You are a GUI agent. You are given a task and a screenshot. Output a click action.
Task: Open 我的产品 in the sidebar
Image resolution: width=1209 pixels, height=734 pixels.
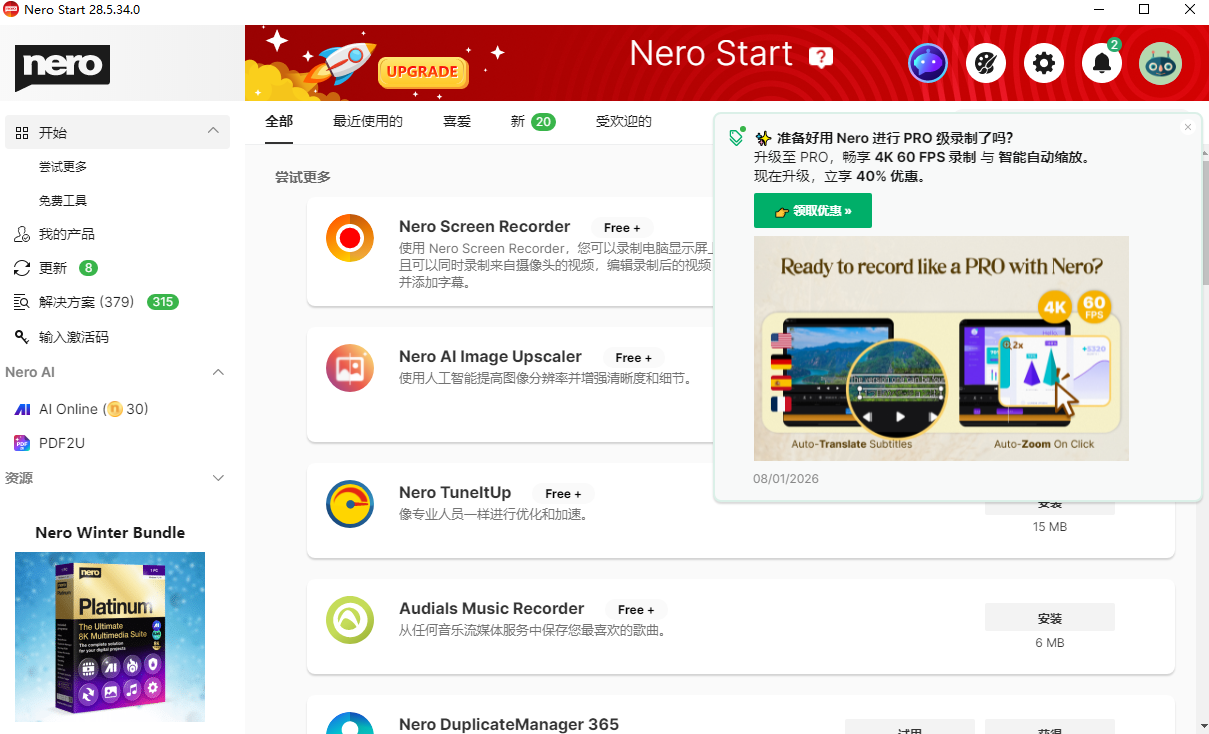67,234
